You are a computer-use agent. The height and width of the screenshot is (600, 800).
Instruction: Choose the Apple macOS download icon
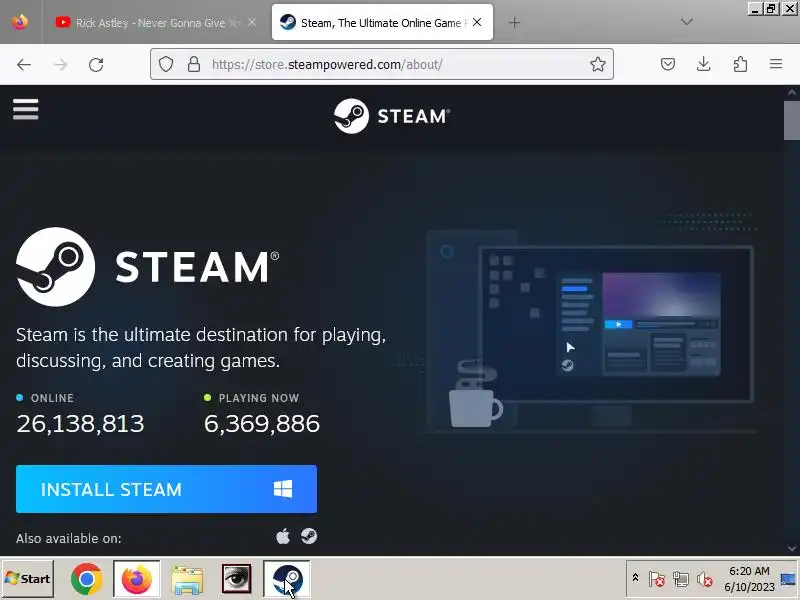[283, 537]
